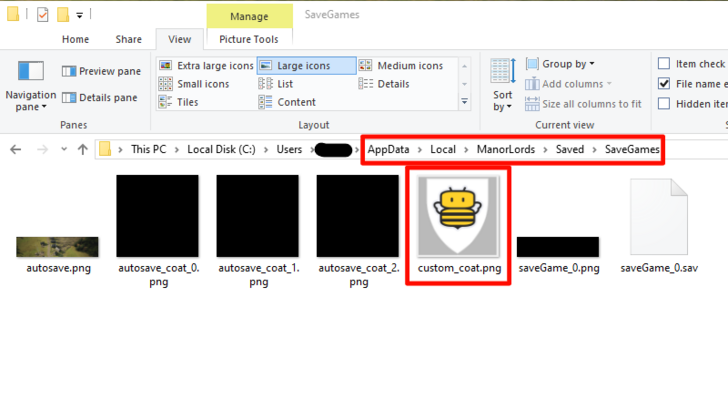Switch to the Share ribbon tab
This screenshot has width=728, height=410.
(x=129, y=39)
